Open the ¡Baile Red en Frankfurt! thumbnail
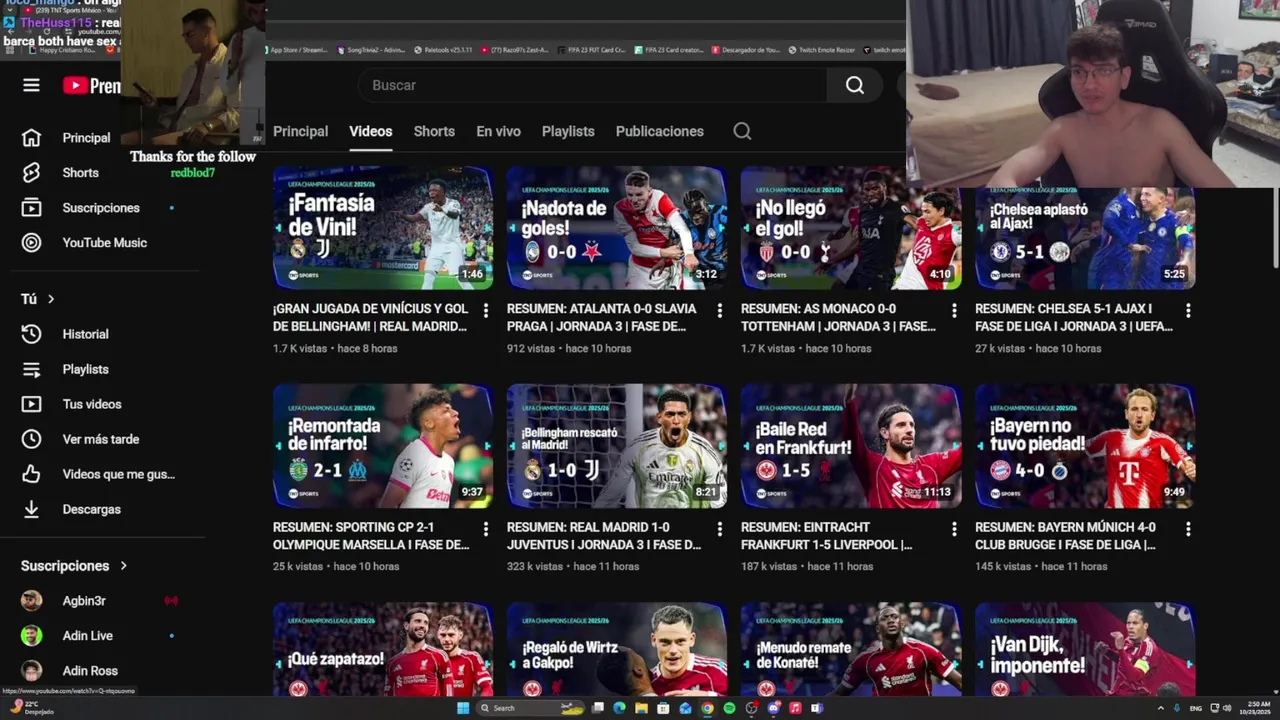This screenshot has height=720, width=1280. tap(851, 446)
